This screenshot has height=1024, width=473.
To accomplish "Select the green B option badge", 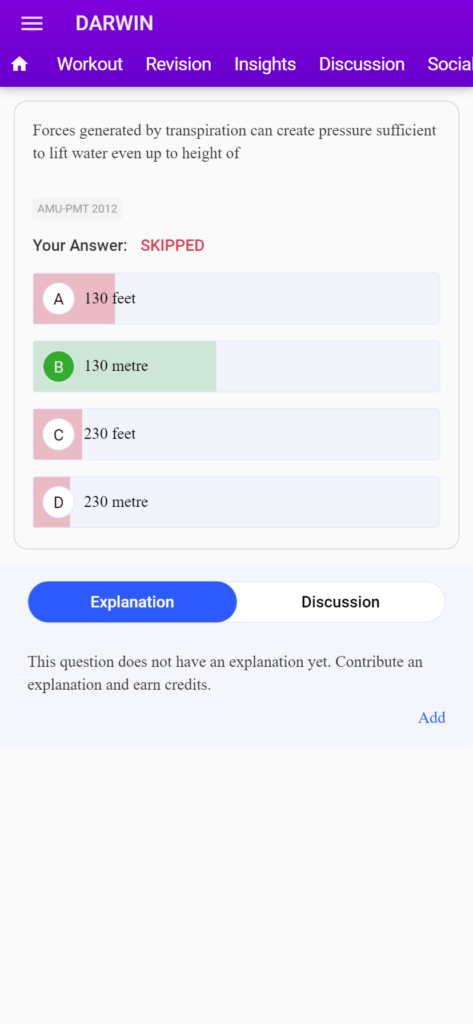I will pos(59,367).
